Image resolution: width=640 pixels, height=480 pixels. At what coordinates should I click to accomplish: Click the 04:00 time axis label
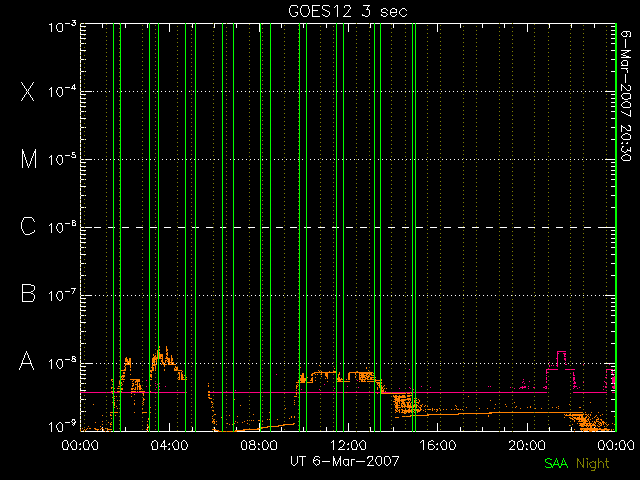pos(169,445)
